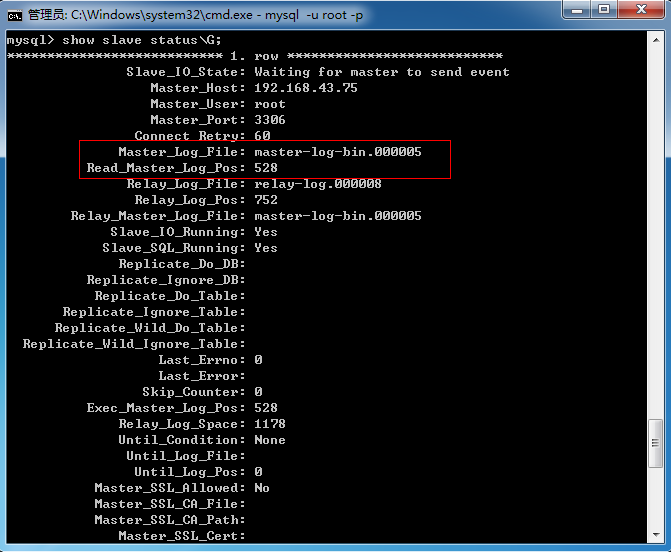Click the Replicate_Do_Table label

(x=170, y=296)
